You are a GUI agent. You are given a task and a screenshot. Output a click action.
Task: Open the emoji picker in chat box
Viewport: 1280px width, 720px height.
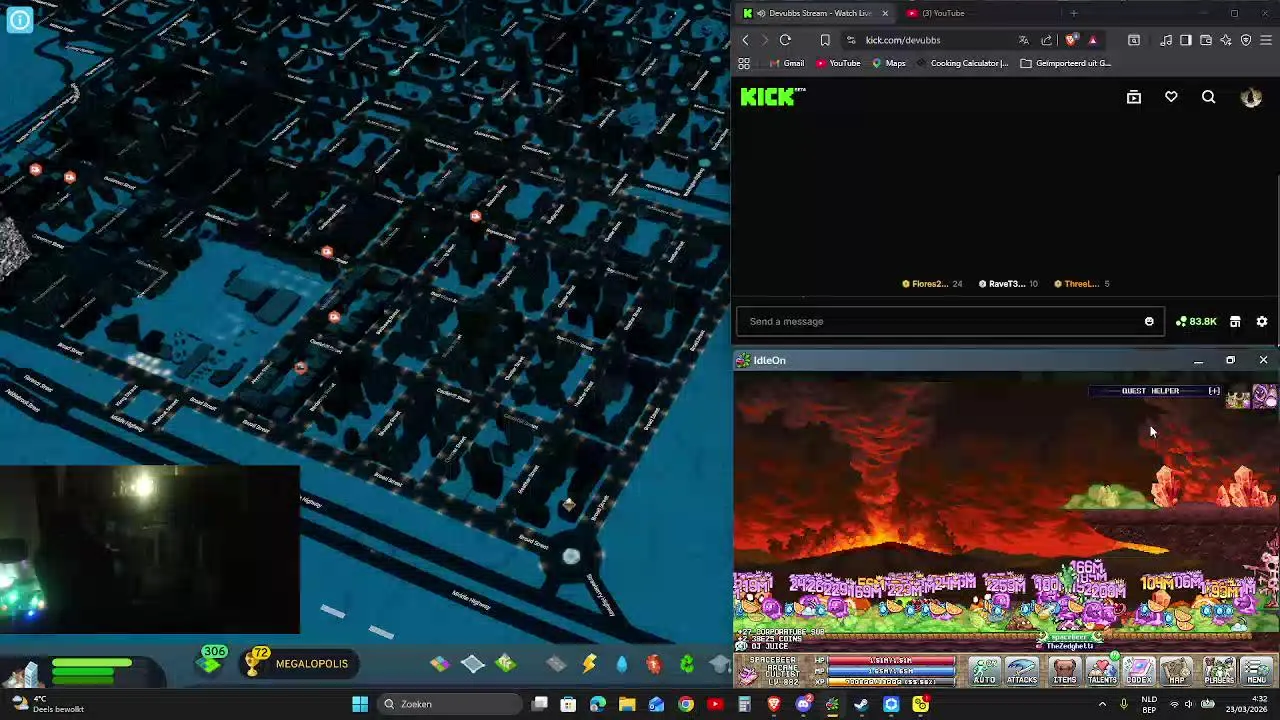(x=1149, y=321)
